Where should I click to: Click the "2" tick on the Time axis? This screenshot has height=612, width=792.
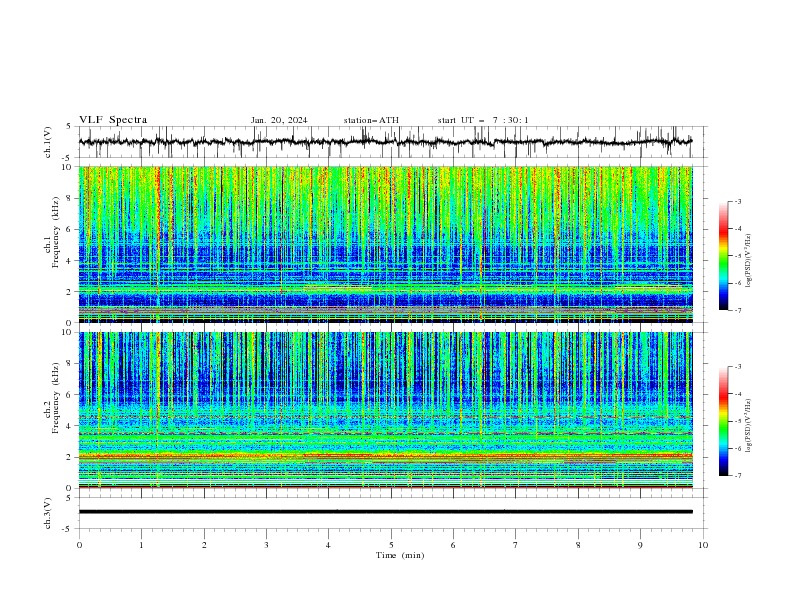click(204, 545)
